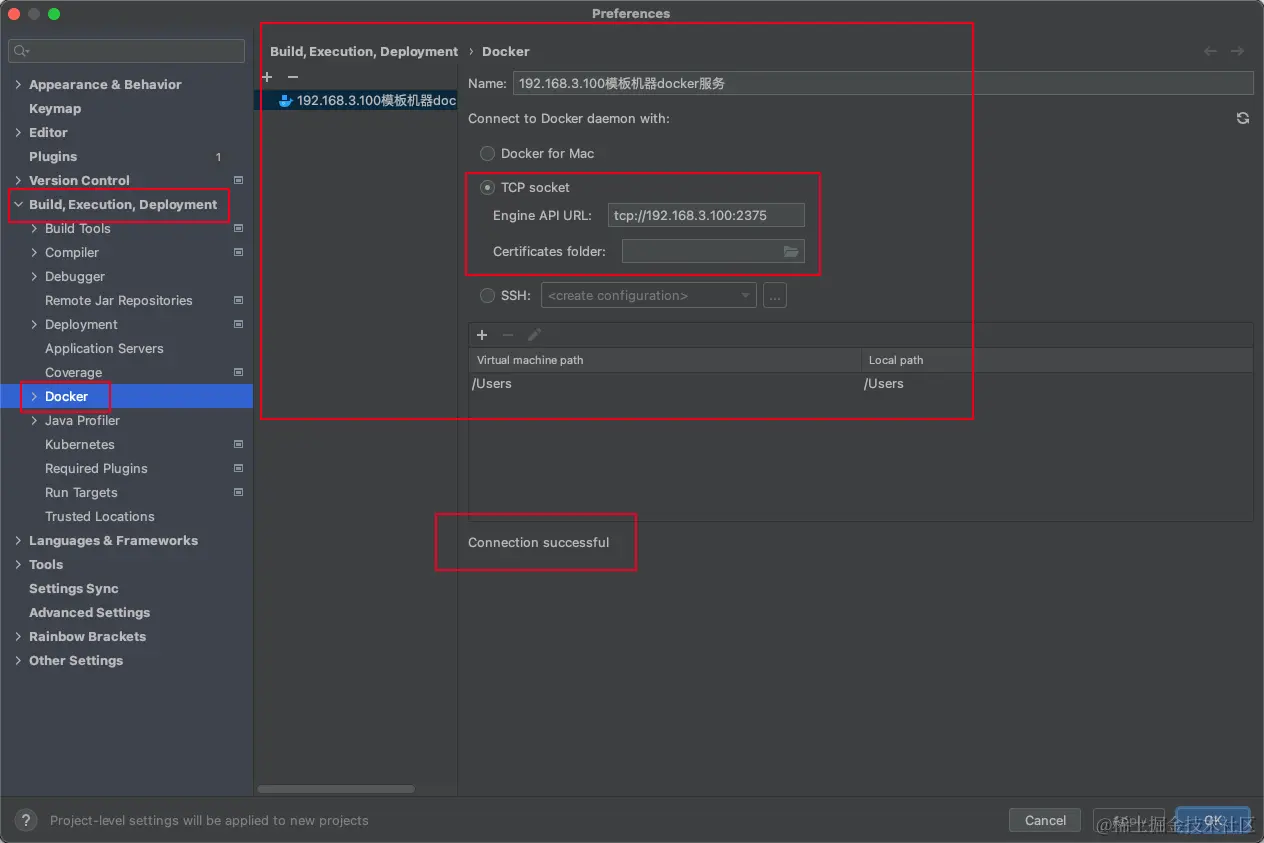
Task: Open SSH configurations ellipsis button
Action: [x=775, y=296]
